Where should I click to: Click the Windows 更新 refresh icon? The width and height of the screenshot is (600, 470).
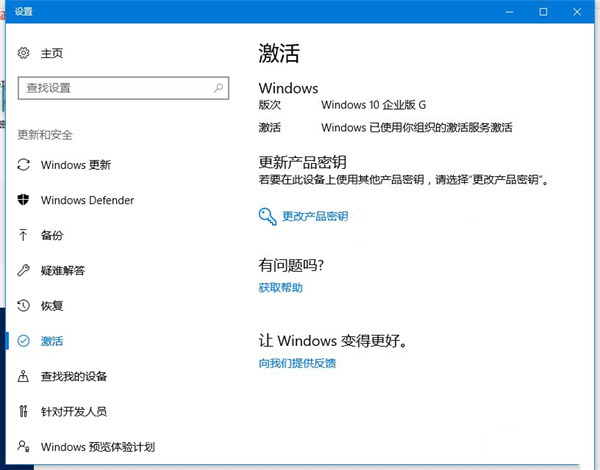[x=24, y=165]
